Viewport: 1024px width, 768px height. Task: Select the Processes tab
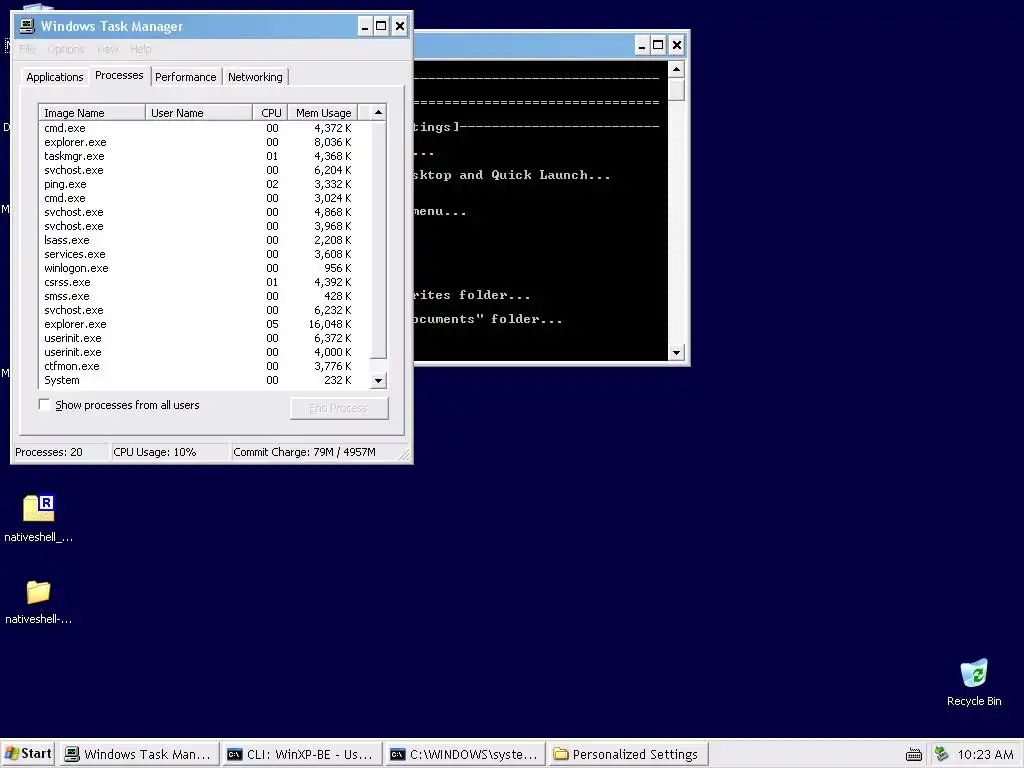[119, 75]
